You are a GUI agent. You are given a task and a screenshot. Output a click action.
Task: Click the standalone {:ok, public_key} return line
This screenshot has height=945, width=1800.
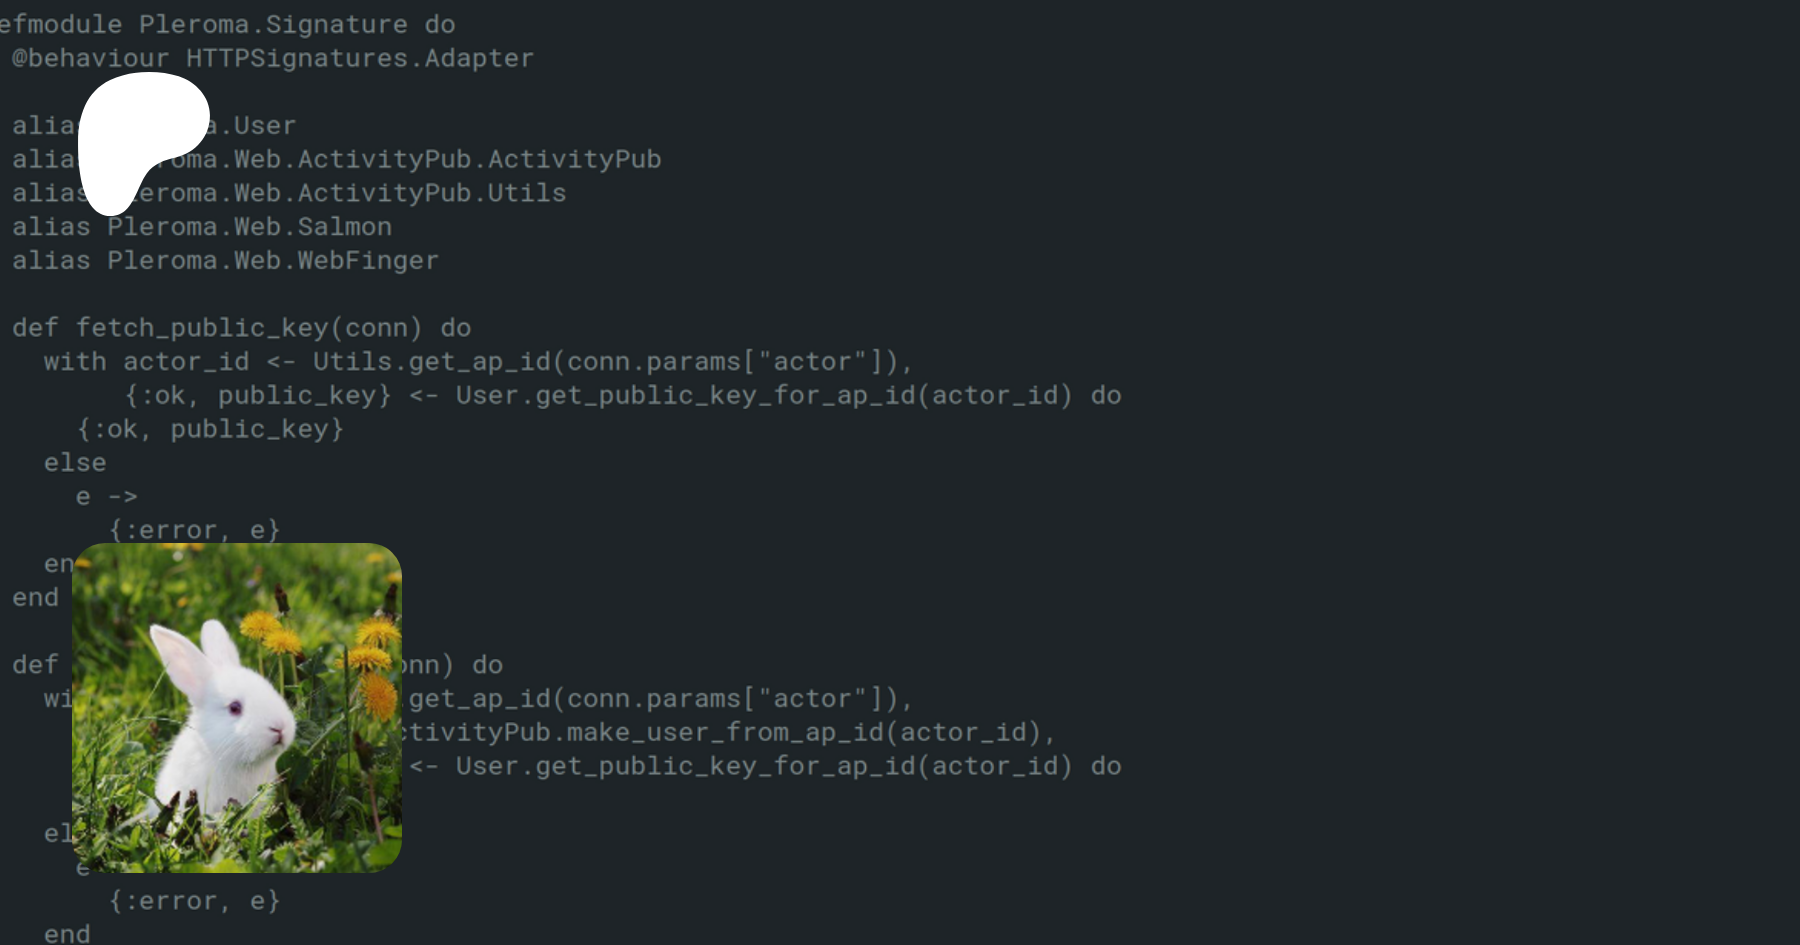coord(210,429)
